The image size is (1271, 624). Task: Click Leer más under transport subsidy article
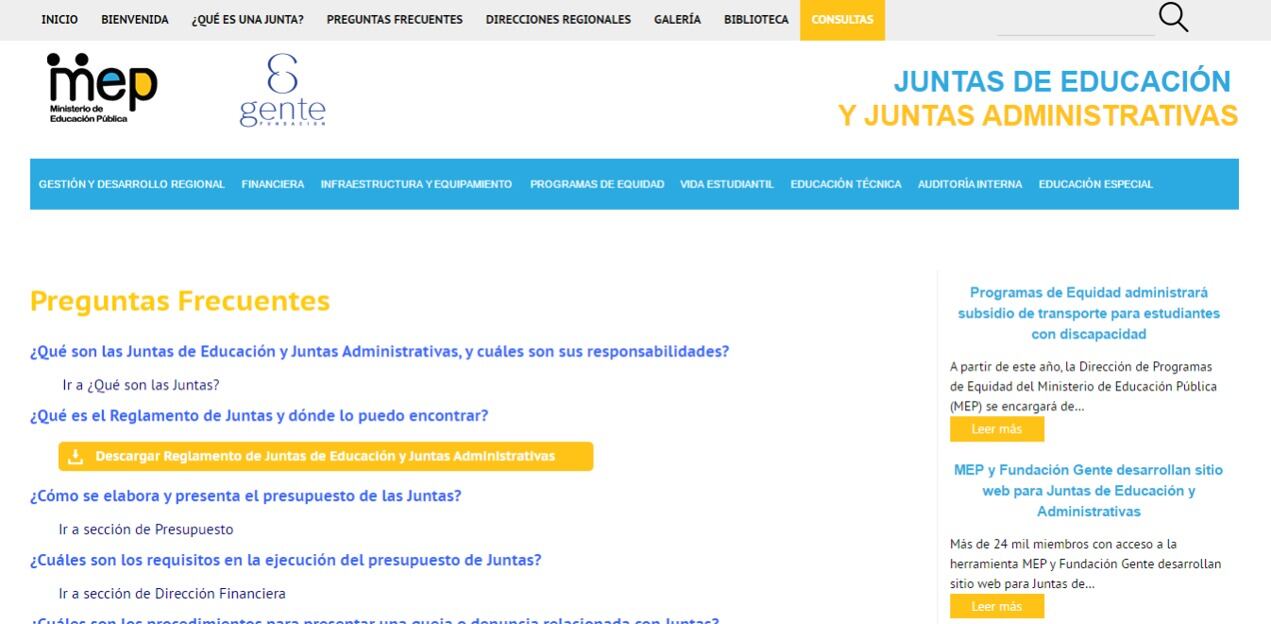996,429
